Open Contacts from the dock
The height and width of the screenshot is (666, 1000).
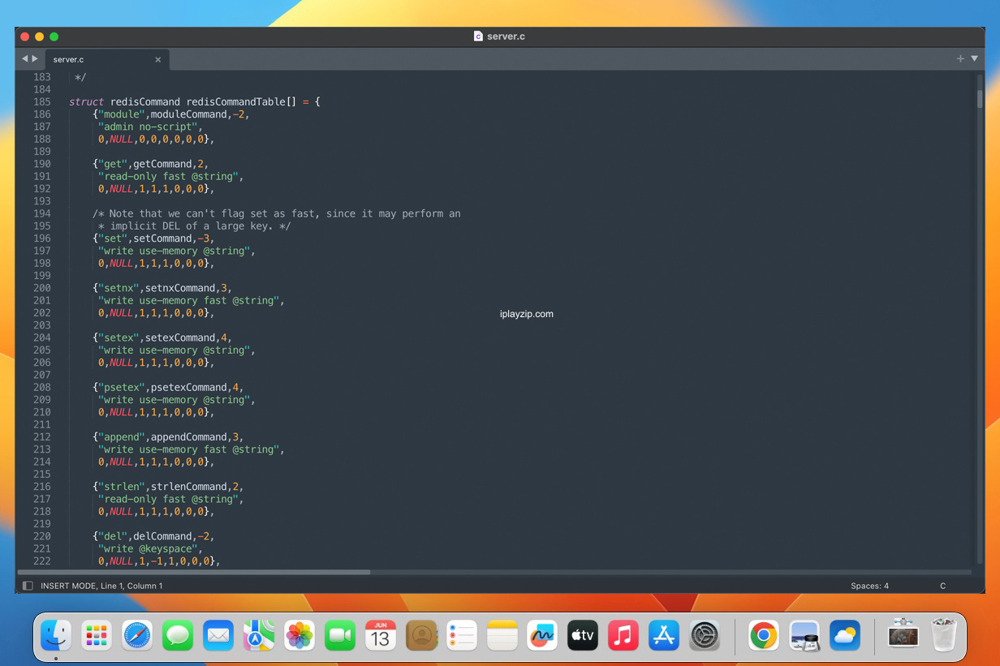click(421, 635)
